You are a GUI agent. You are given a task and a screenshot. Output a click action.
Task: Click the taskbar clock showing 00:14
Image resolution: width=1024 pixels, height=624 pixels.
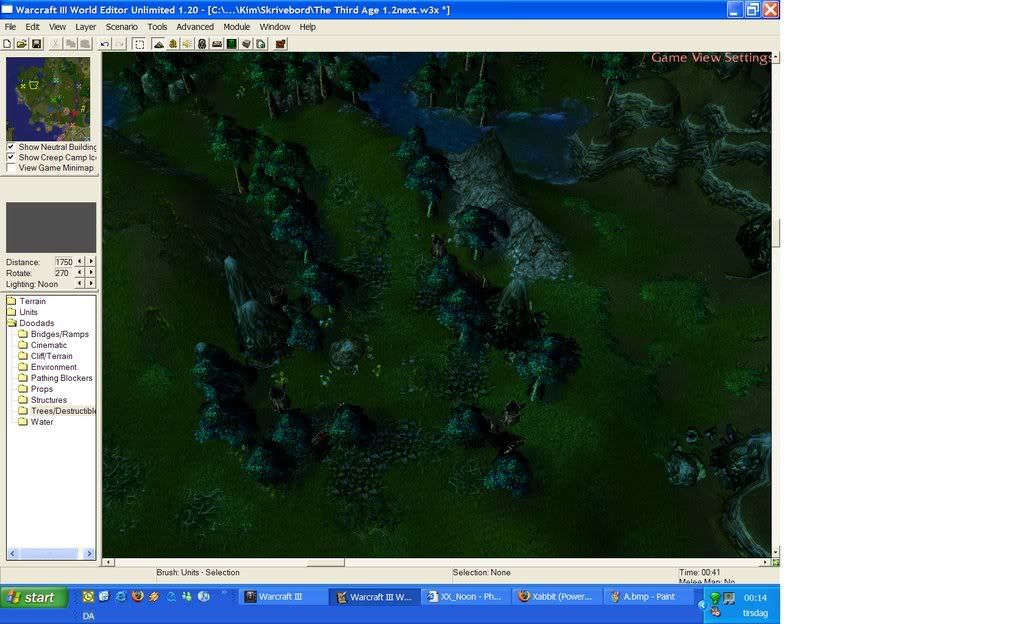click(x=756, y=597)
